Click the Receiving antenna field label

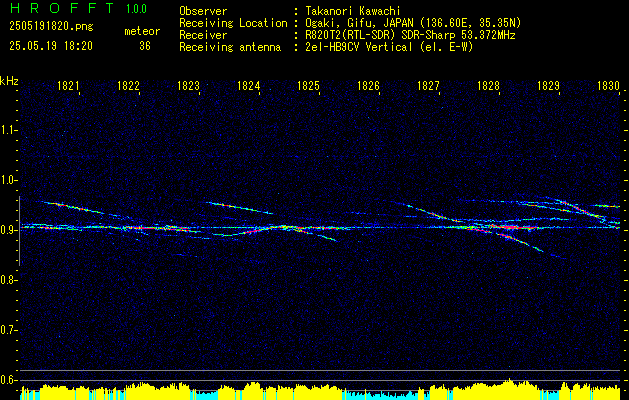tap(230, 47)
